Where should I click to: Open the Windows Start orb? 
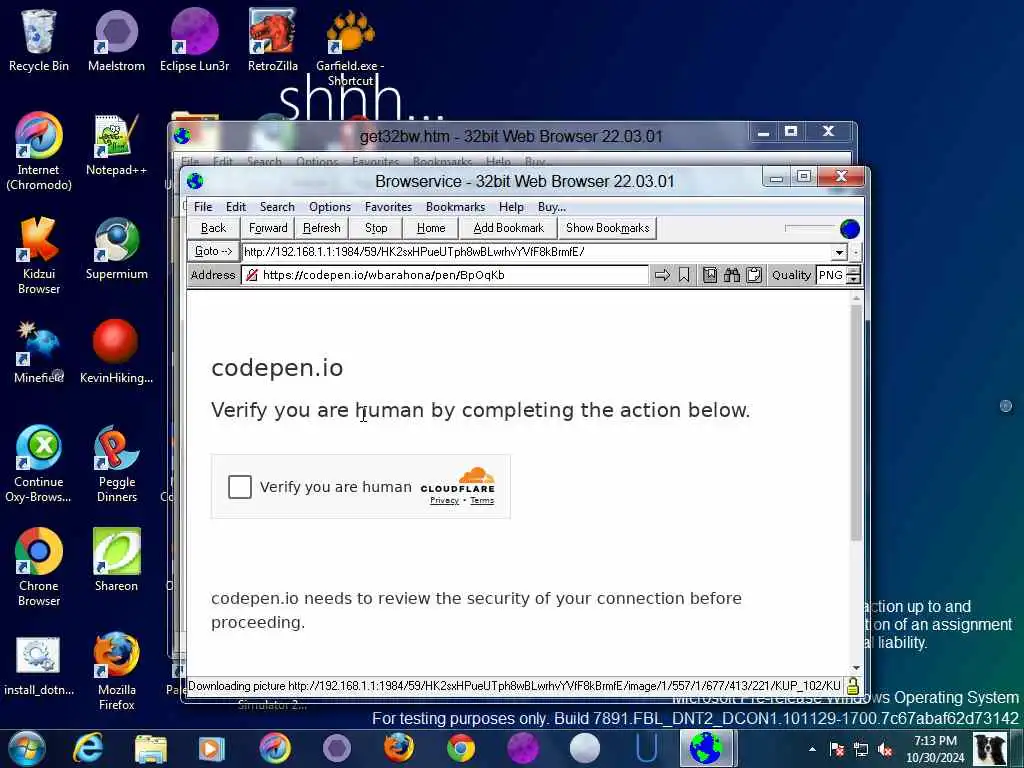26,748
